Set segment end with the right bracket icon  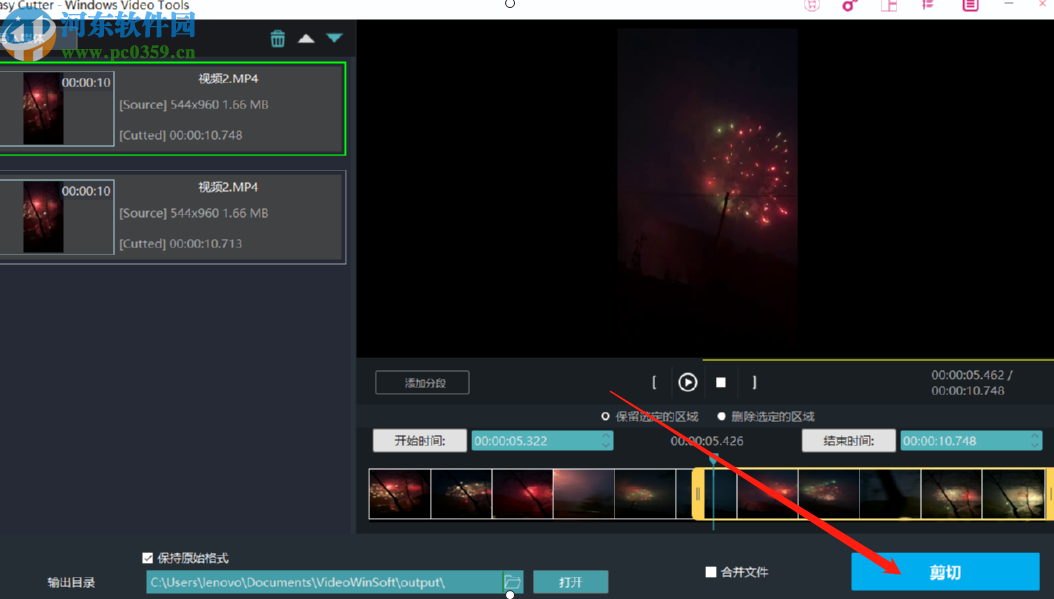[753, 382]
